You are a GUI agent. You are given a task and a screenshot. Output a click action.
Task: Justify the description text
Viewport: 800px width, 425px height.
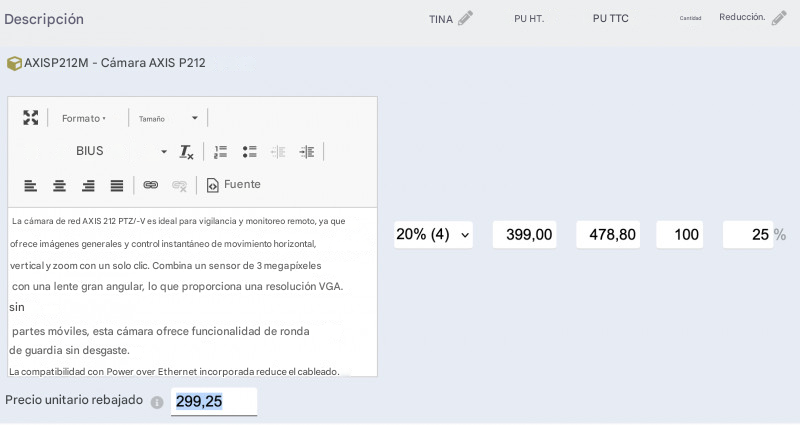(117, 185)
